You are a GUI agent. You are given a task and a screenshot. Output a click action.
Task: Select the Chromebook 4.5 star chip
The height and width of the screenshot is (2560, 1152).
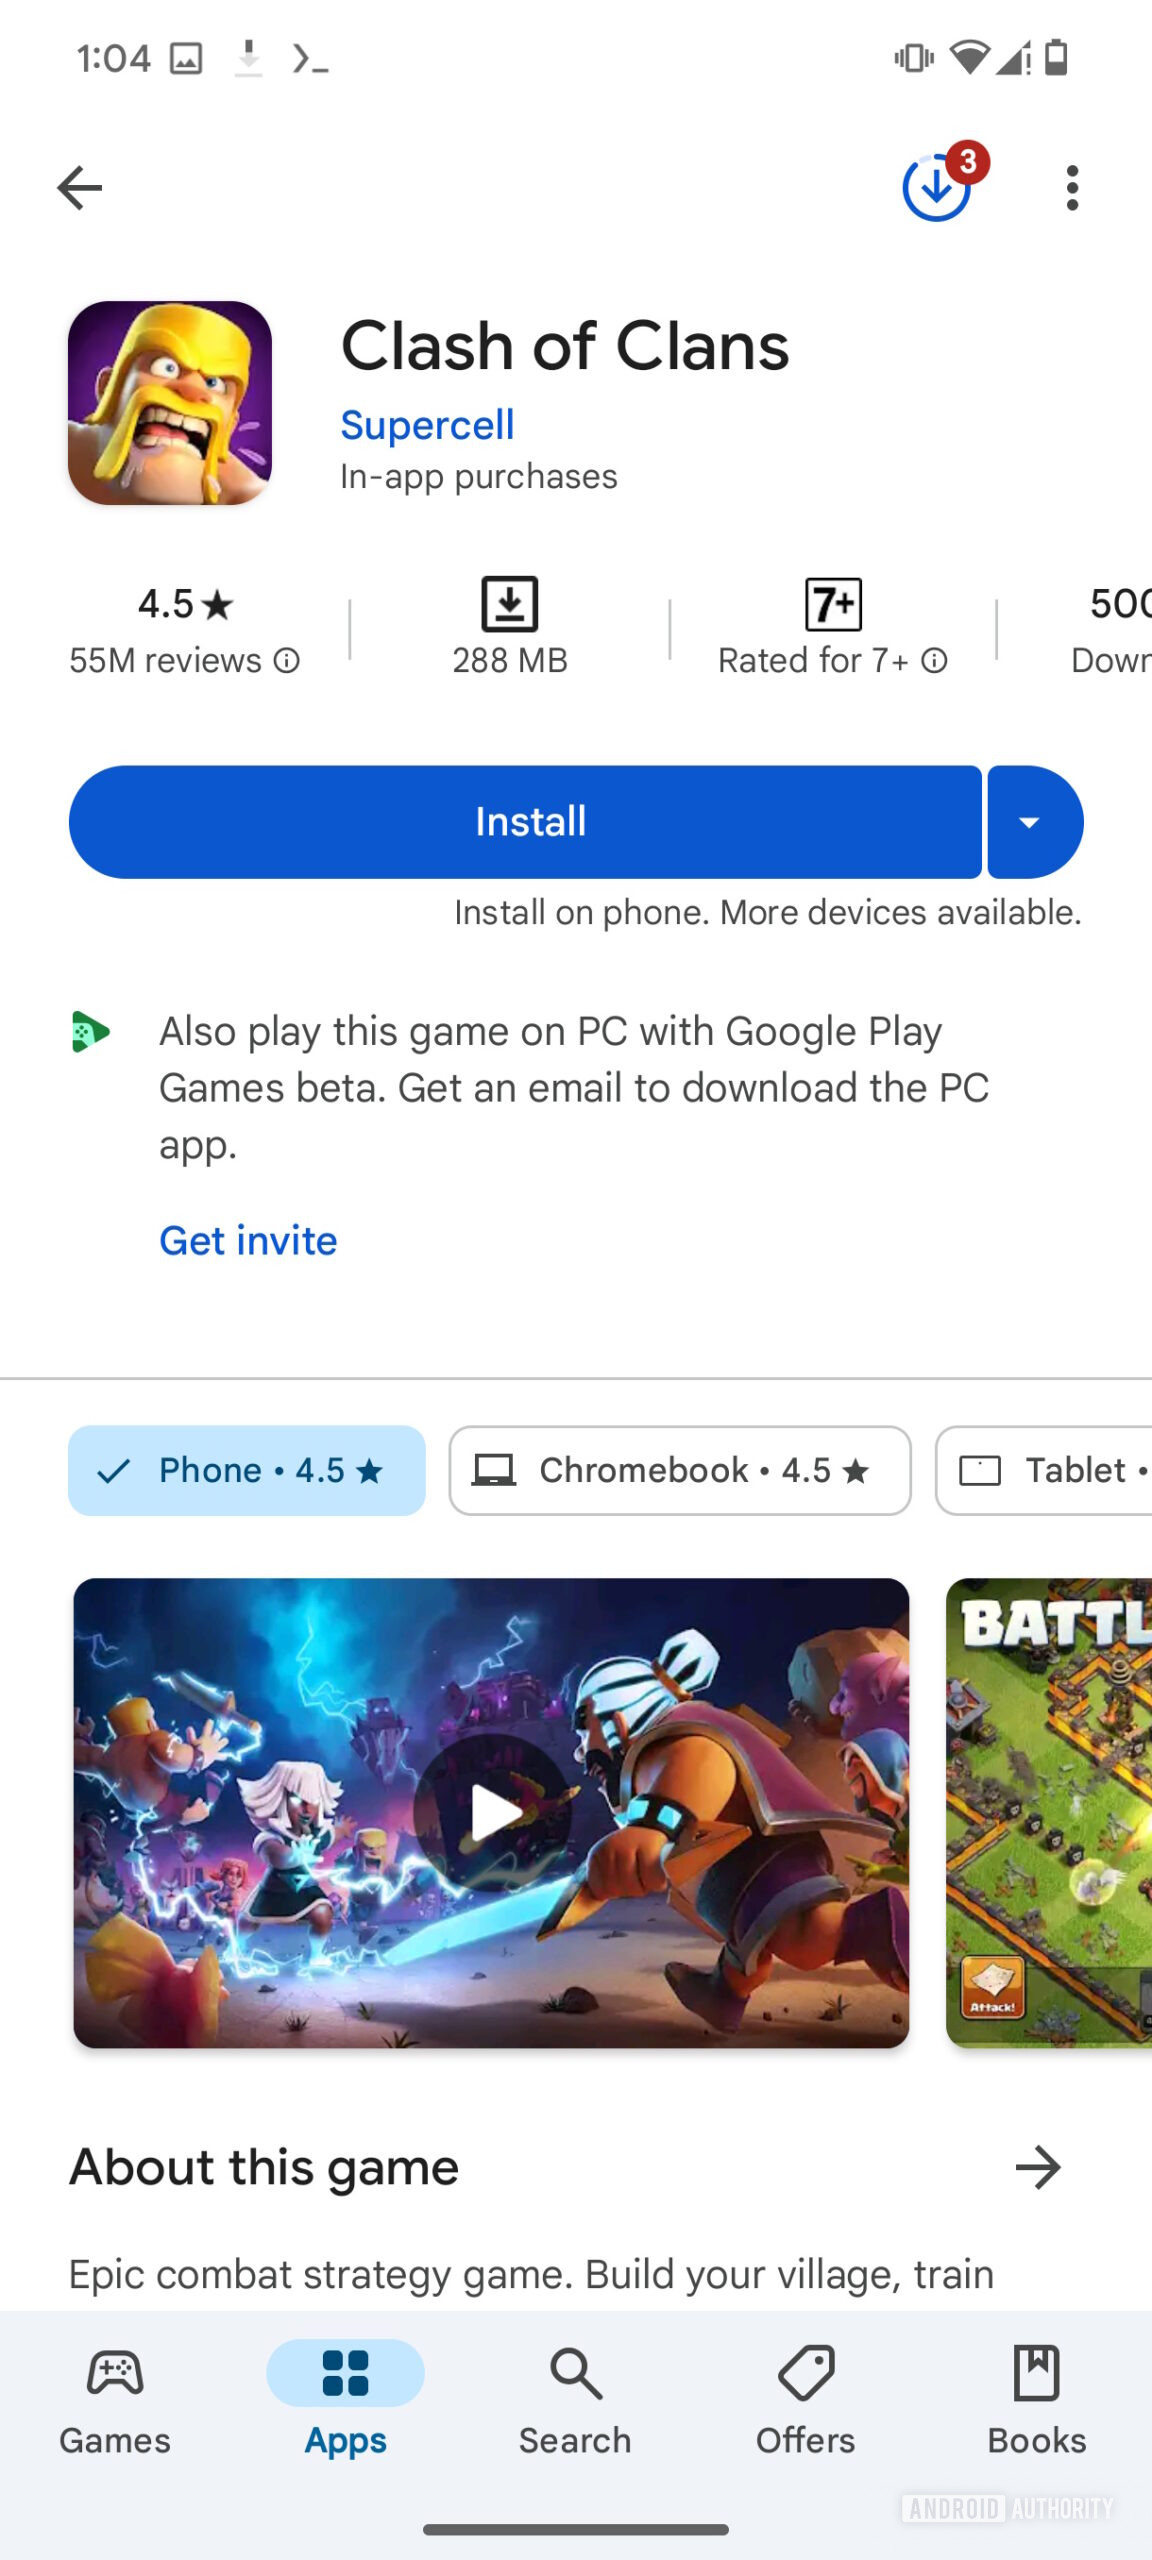click(x=680, y=1470)
